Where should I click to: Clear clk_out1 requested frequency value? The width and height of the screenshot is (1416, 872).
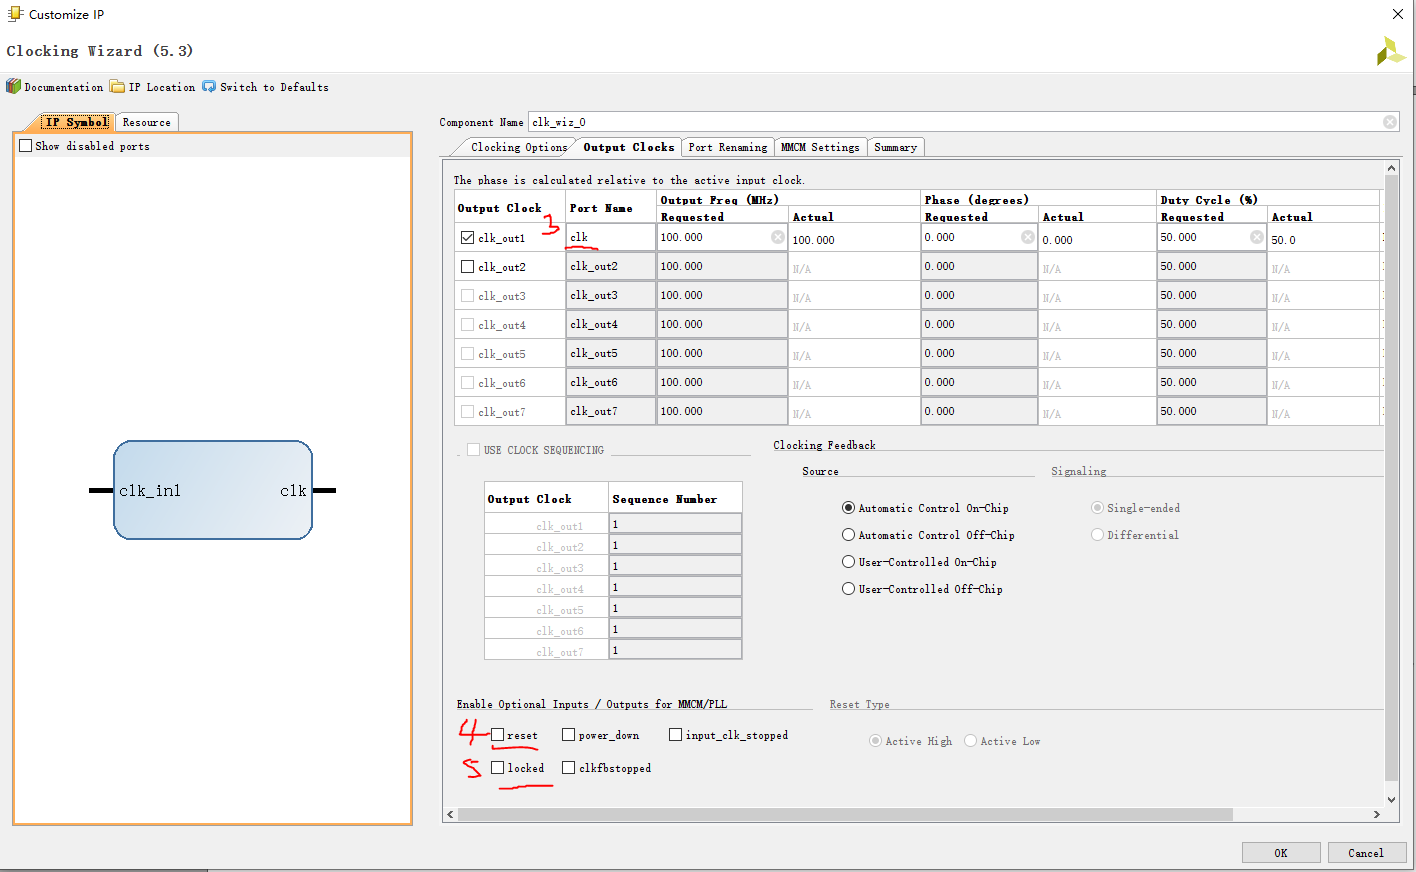point(778,237)
